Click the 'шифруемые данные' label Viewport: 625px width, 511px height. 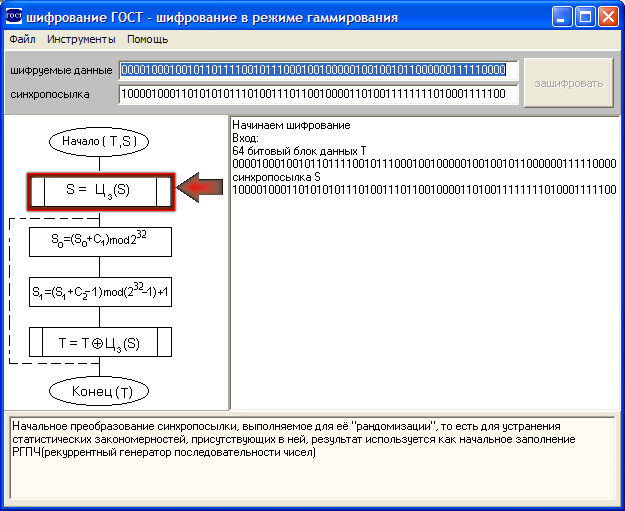click(61, 71)
